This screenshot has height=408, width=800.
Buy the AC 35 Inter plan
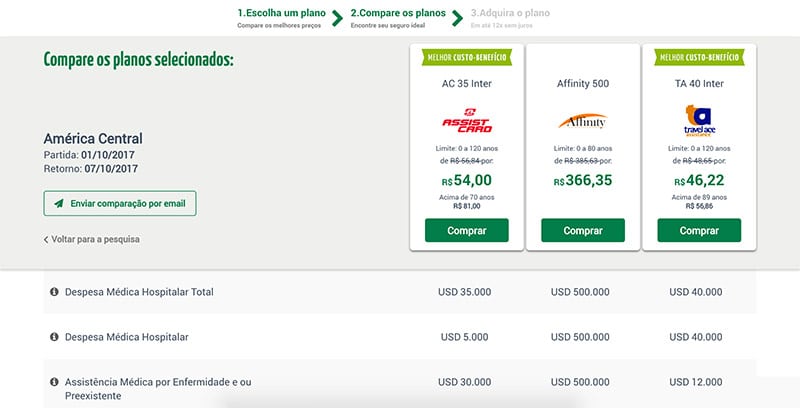[x=466, y=231]
